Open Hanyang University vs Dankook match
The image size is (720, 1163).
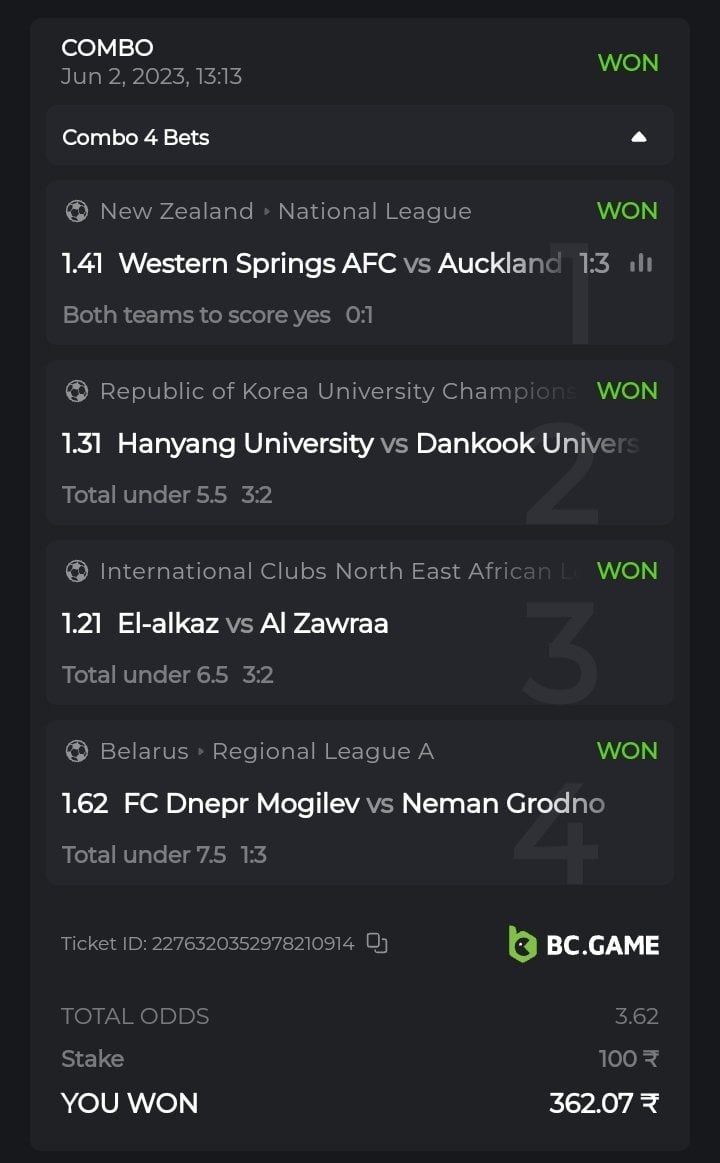click(x=377, y=444)
